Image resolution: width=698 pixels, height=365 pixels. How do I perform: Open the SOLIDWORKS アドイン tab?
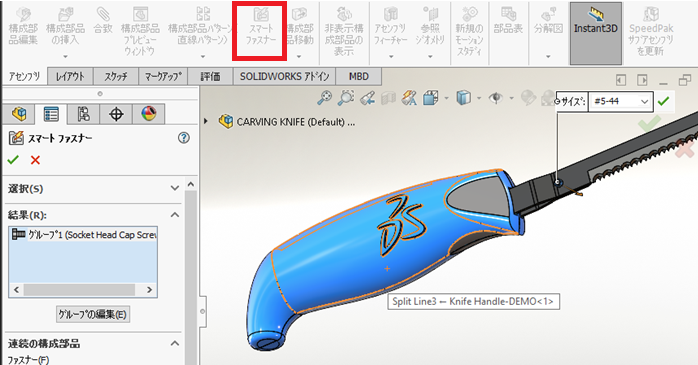[x=284, y=76]
